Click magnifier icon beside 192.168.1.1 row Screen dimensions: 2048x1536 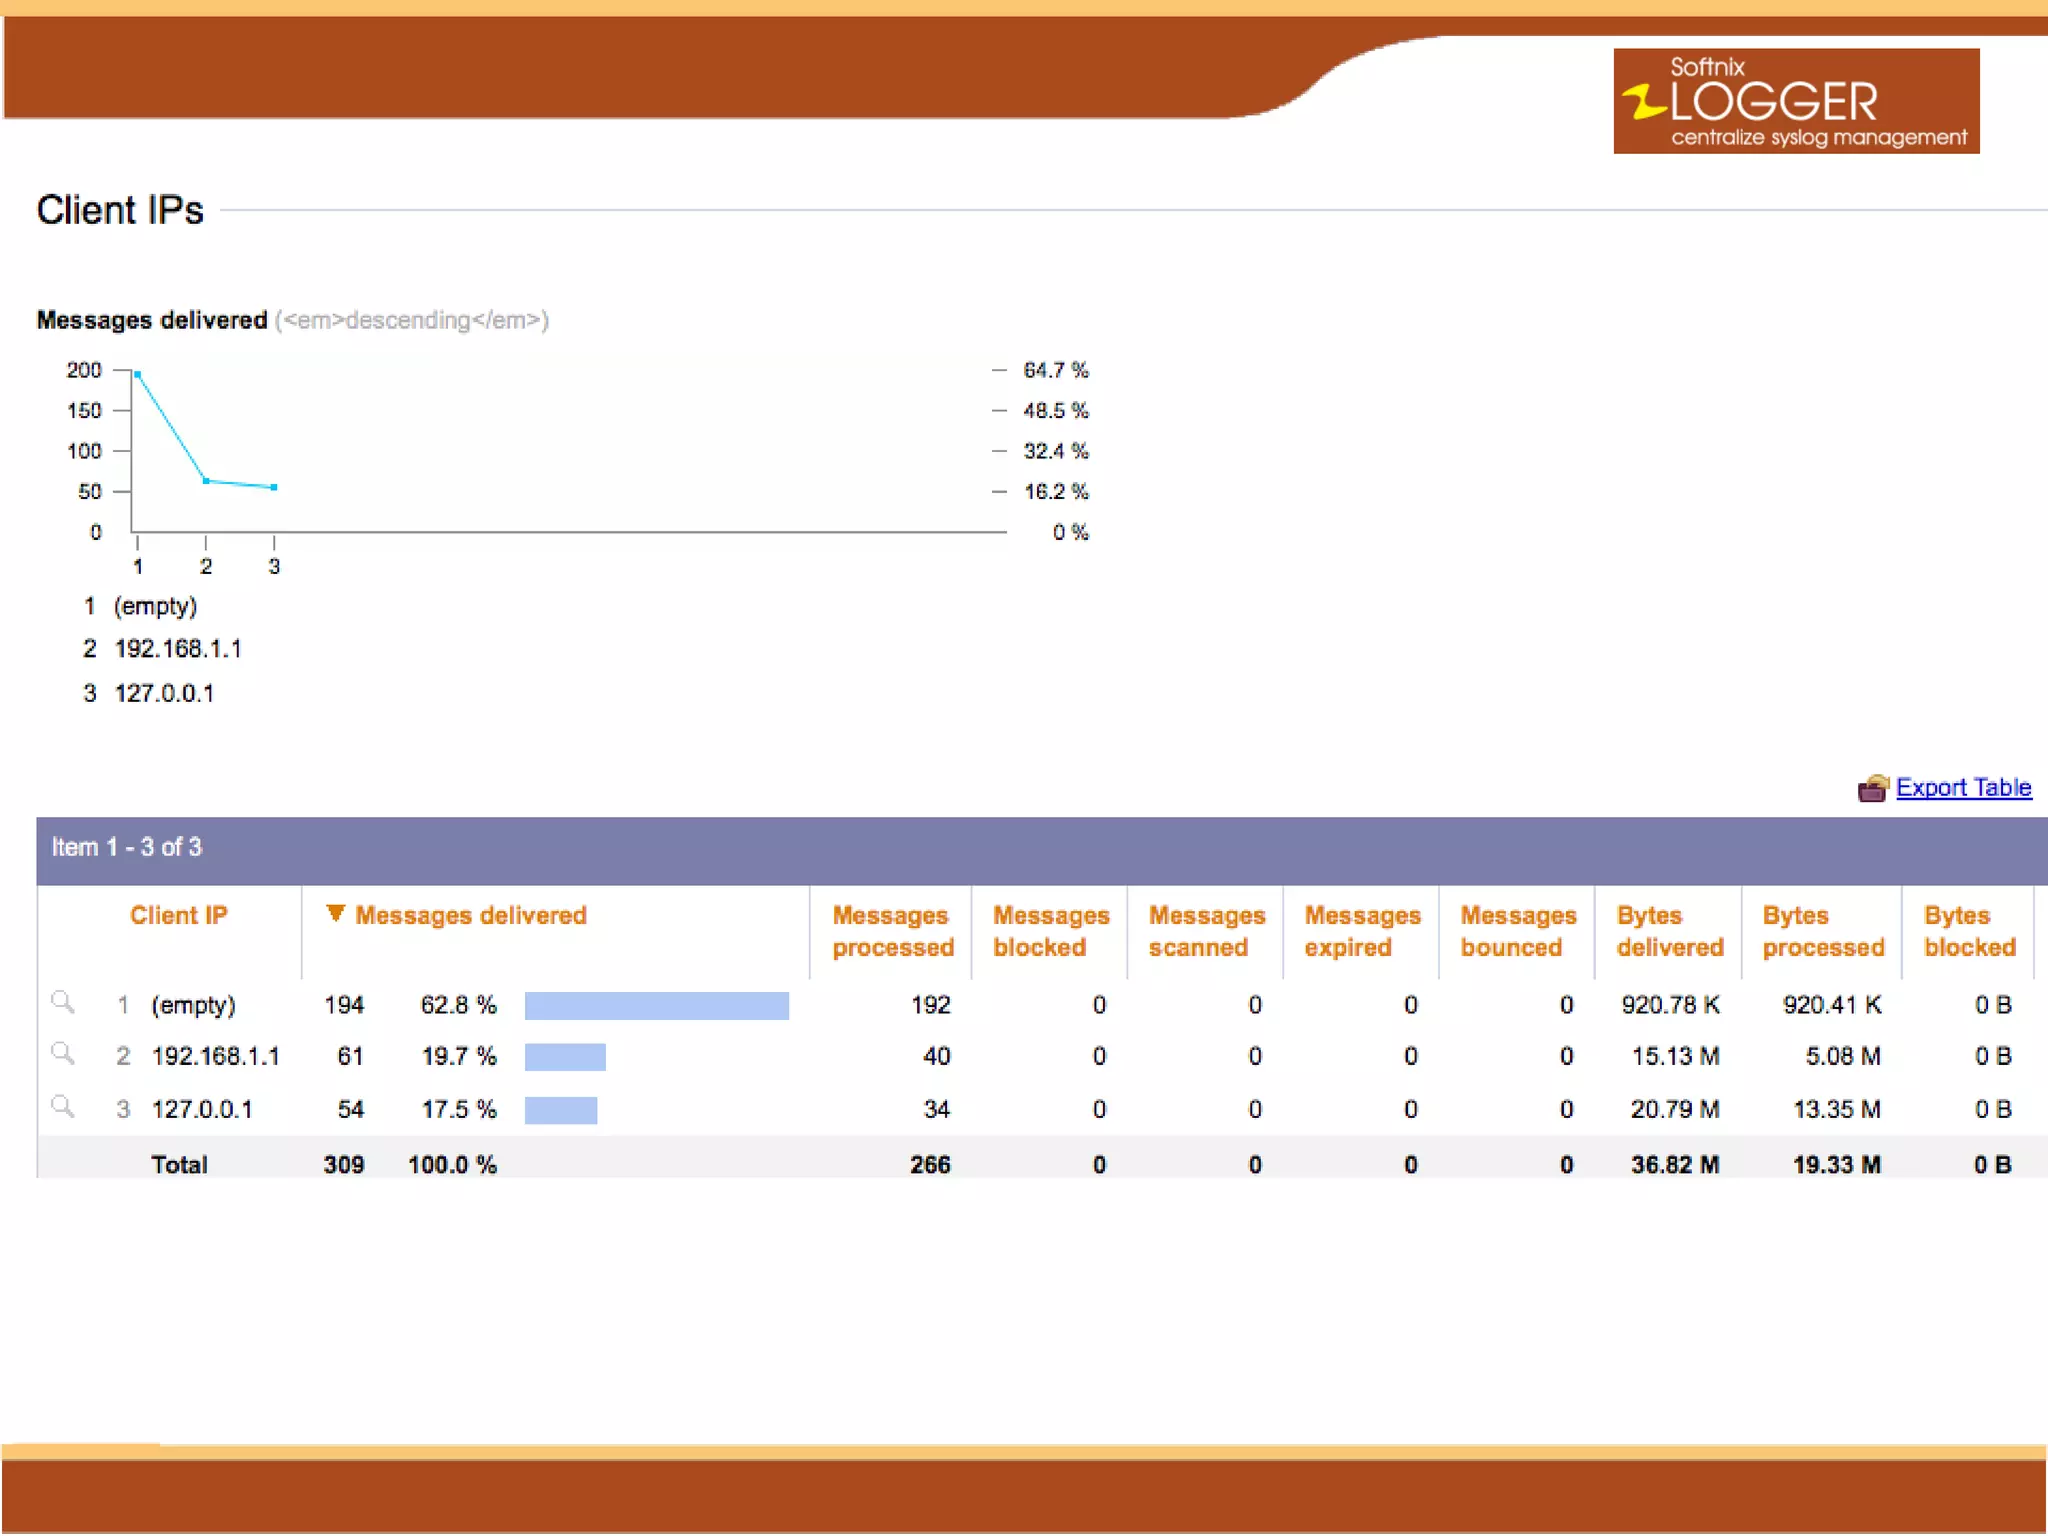pos(62,1053)
